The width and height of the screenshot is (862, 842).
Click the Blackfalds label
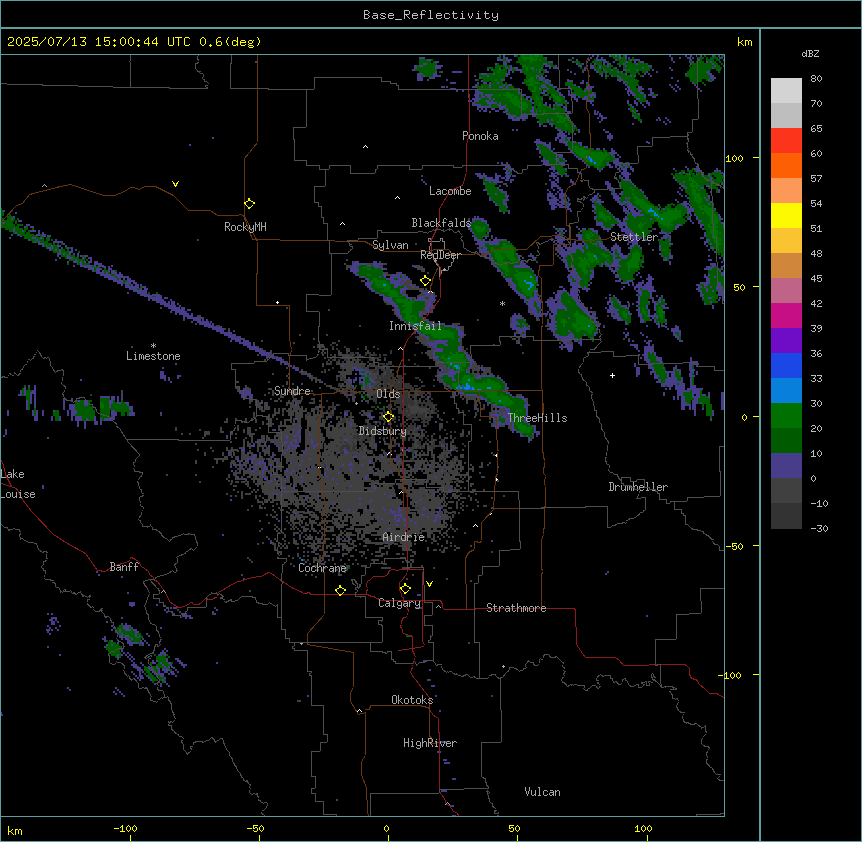(x=441, y=223)
